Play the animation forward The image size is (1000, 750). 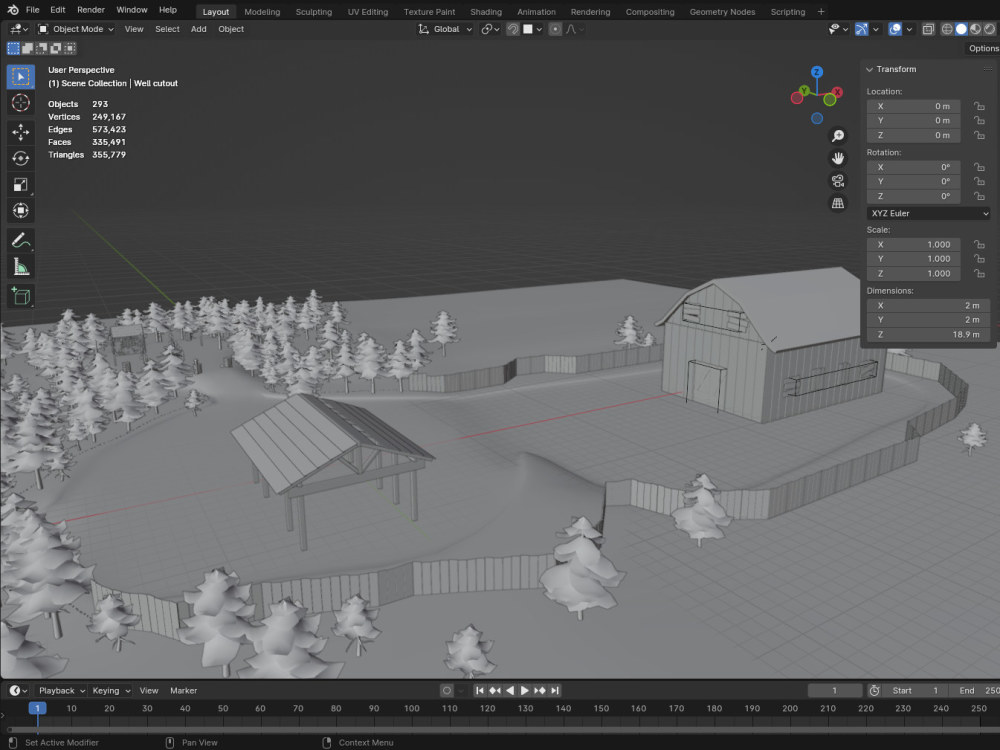524,690
